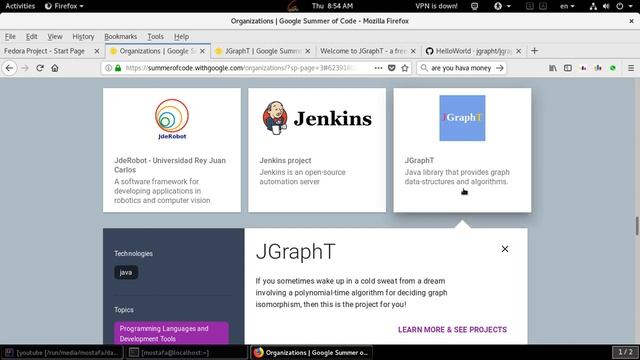Click the search magnifier icon
Screen dimensions: 640x360
click(424, 68)
